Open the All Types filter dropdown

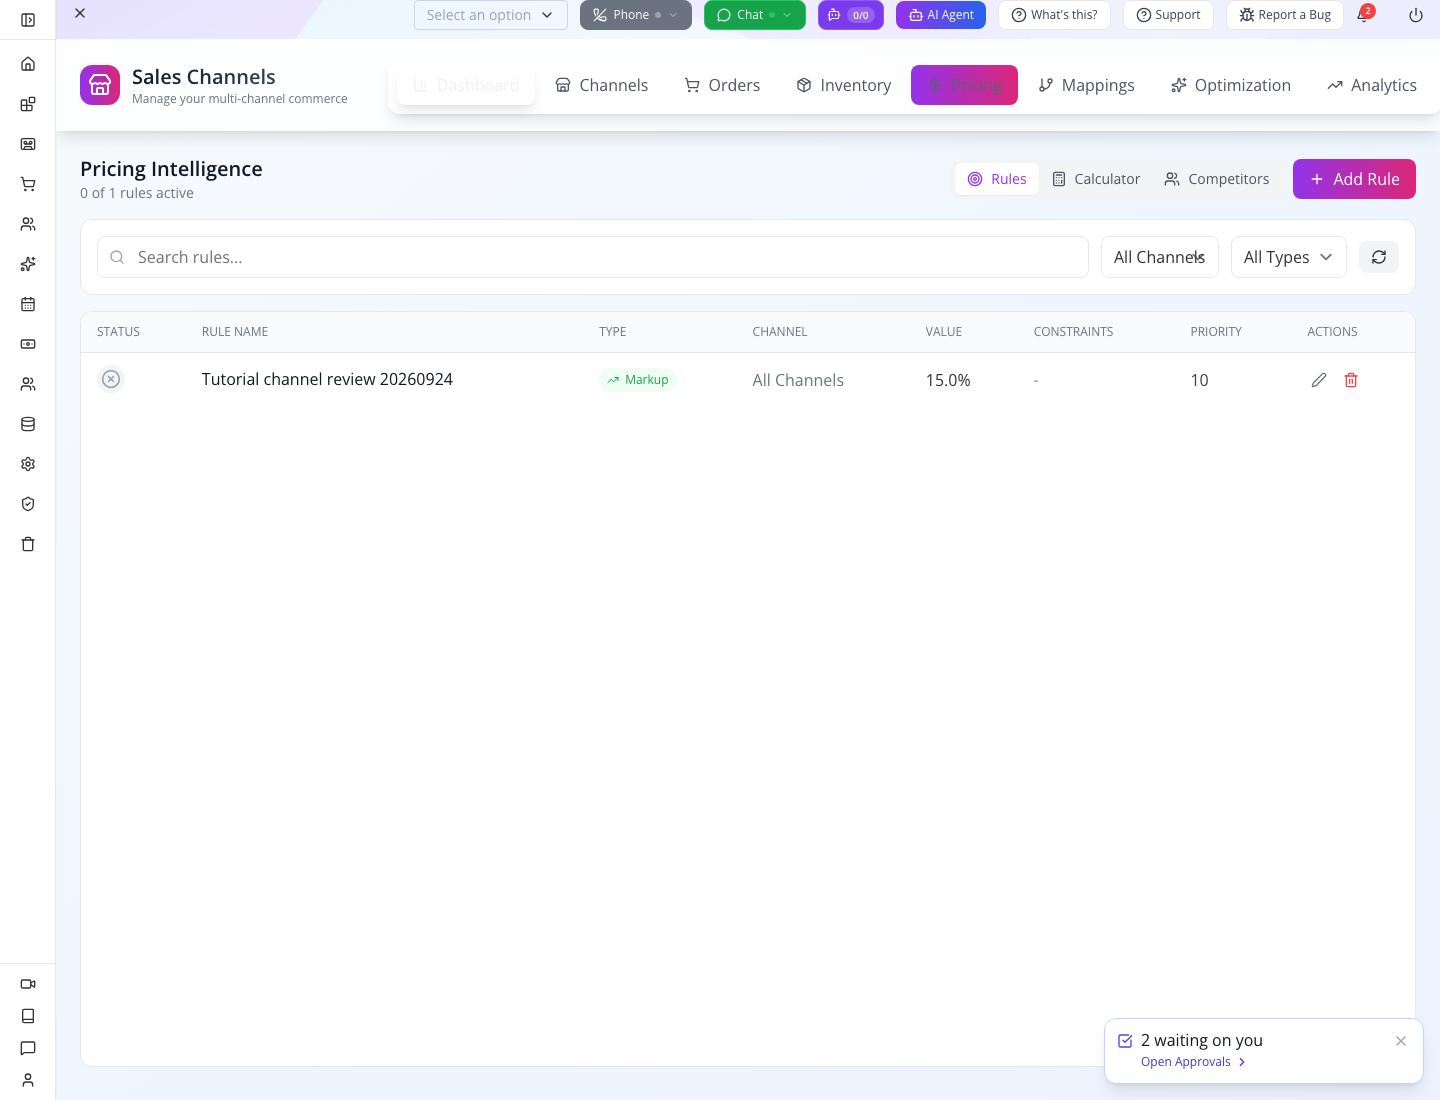[x=1289, y=257]
